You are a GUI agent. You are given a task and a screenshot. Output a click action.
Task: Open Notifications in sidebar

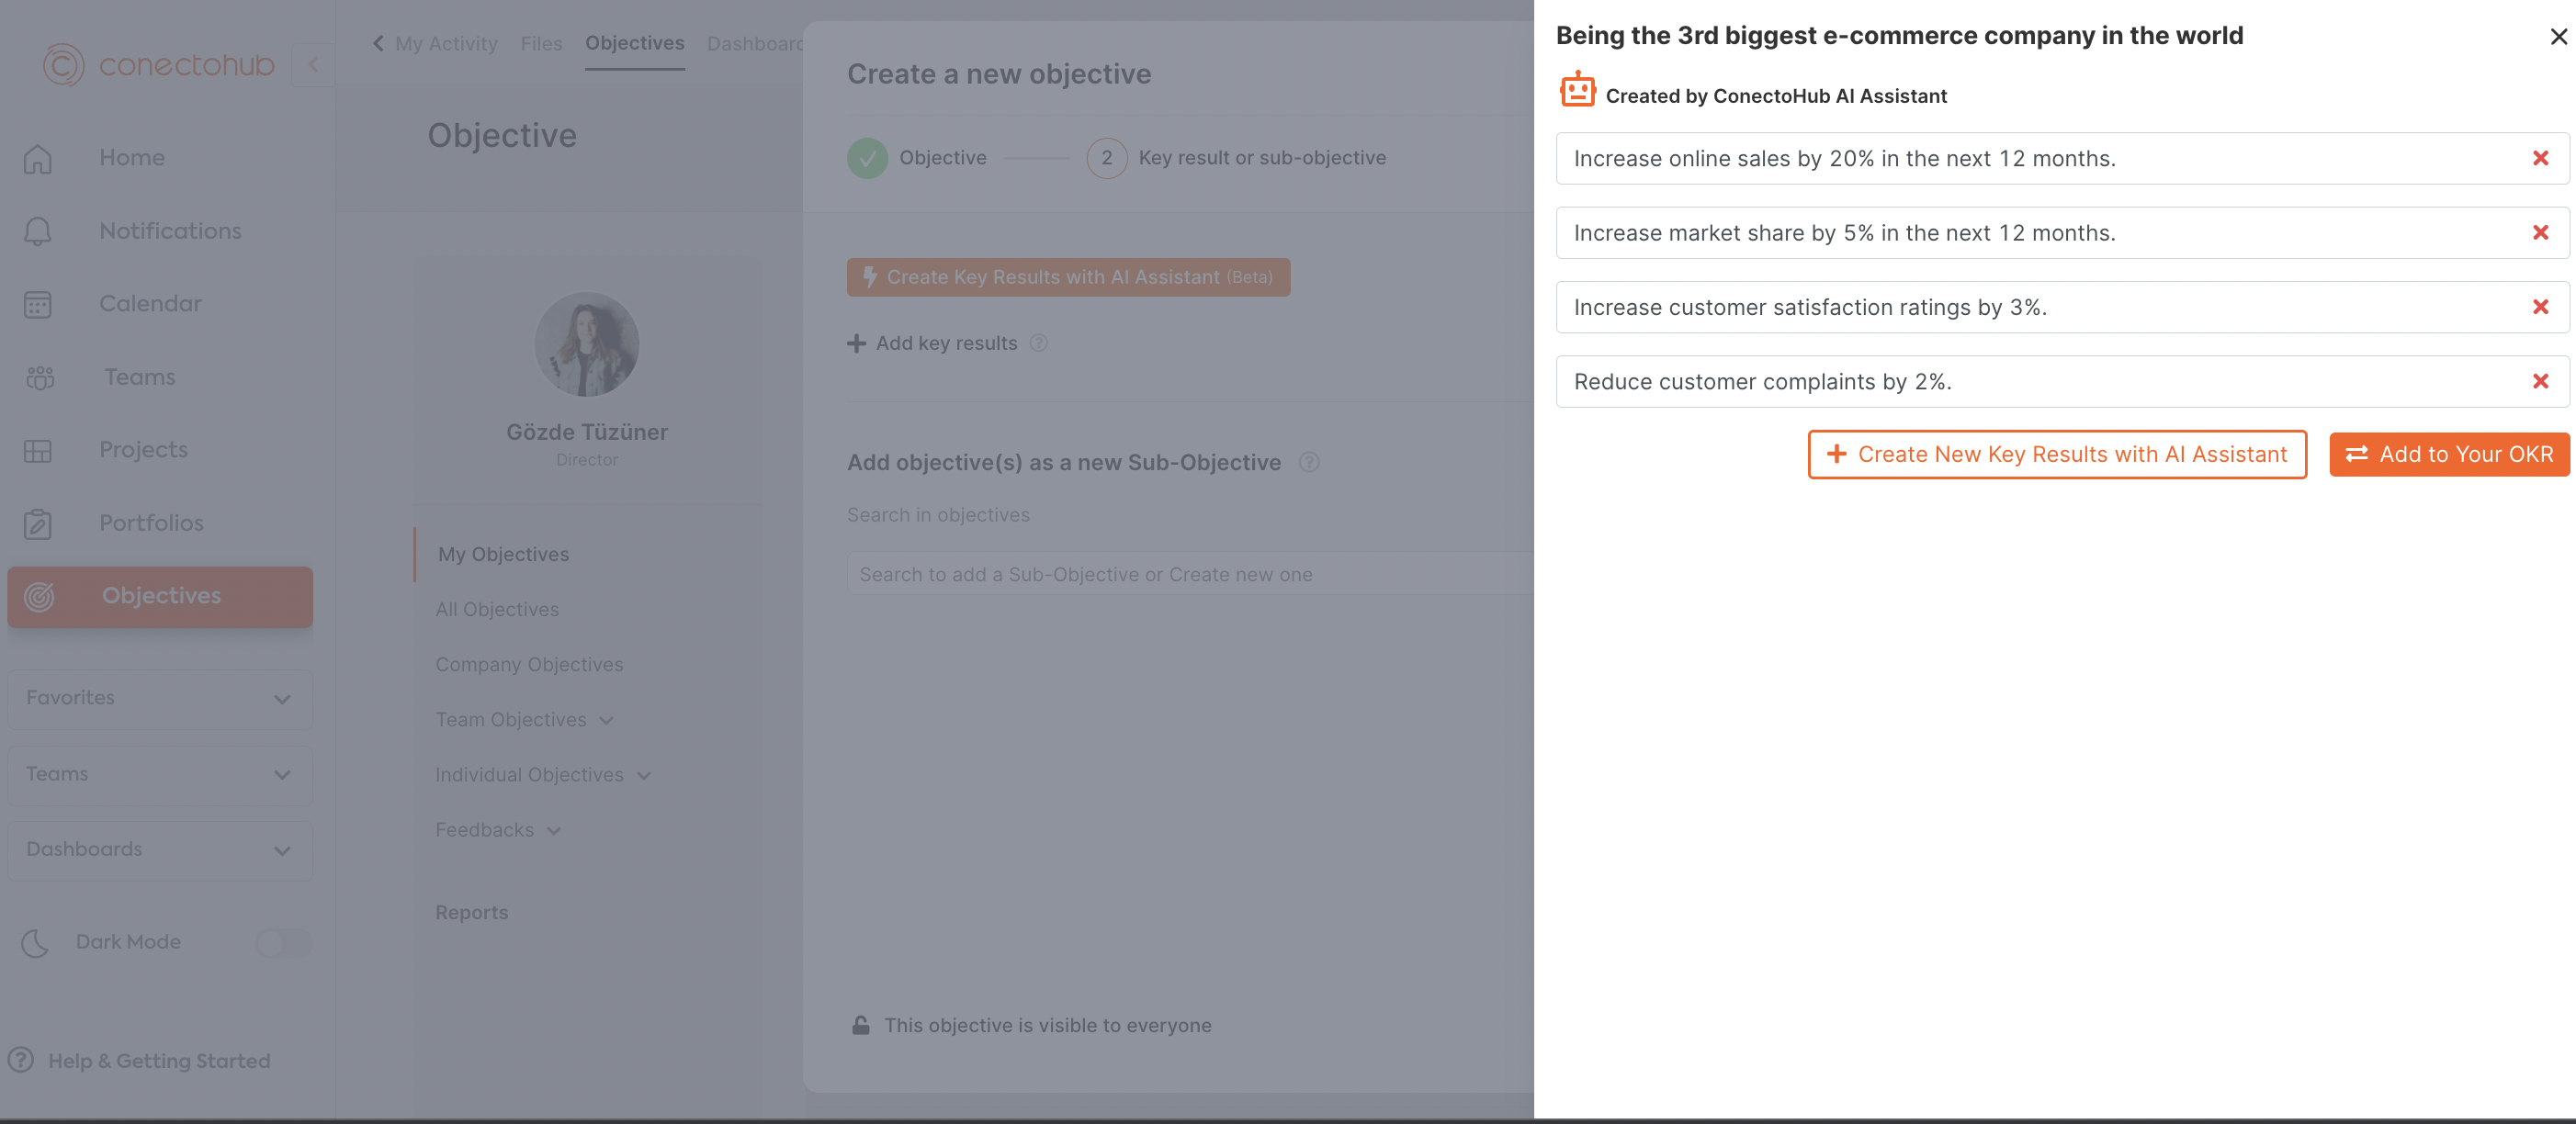click(x=170, y=231)
